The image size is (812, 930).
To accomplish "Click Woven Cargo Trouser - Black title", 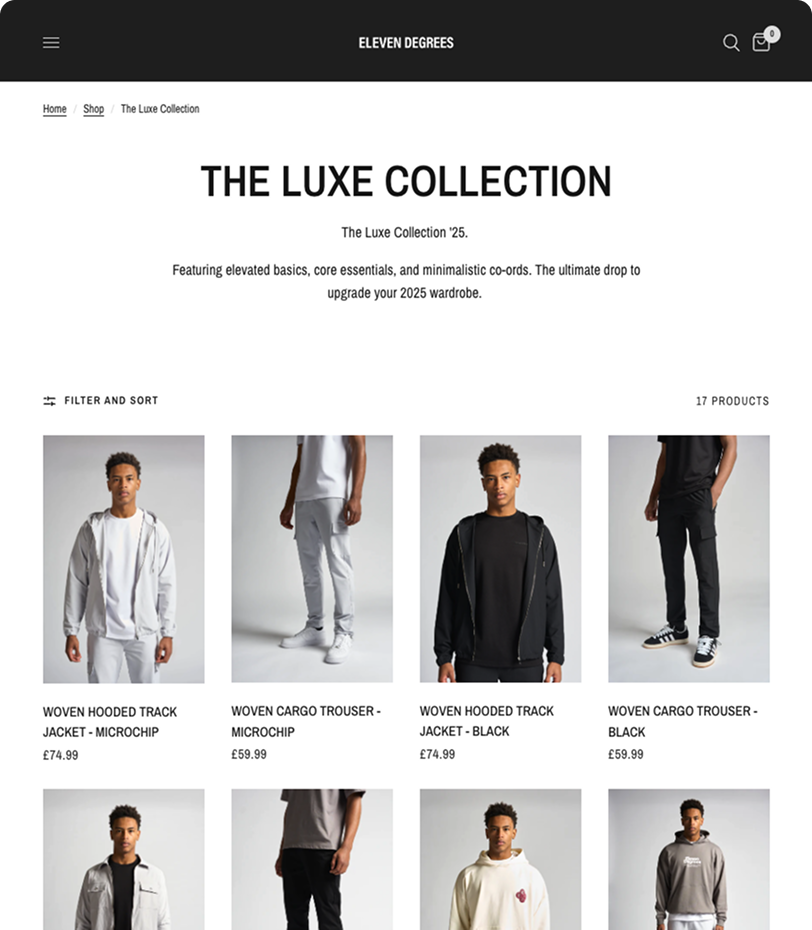I will coord(683,721).
